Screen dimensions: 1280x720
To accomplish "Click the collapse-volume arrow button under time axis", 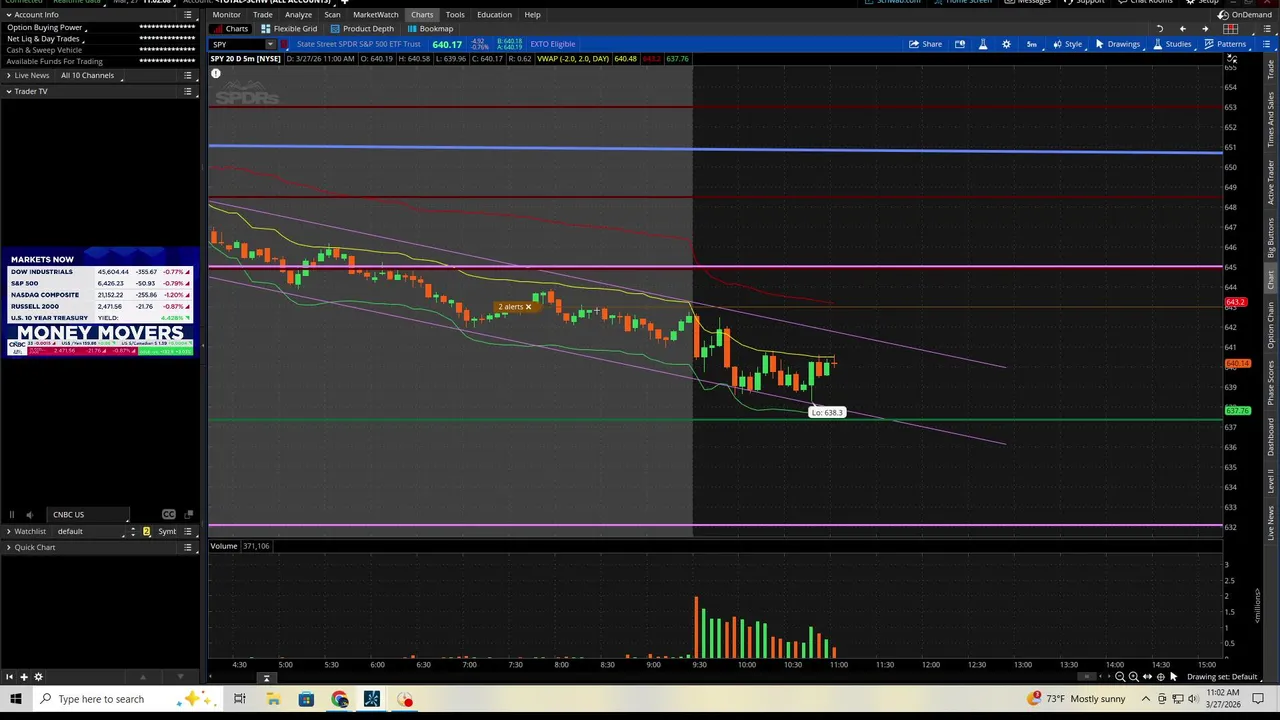I will pyautogui.click(x=266, y=678).
